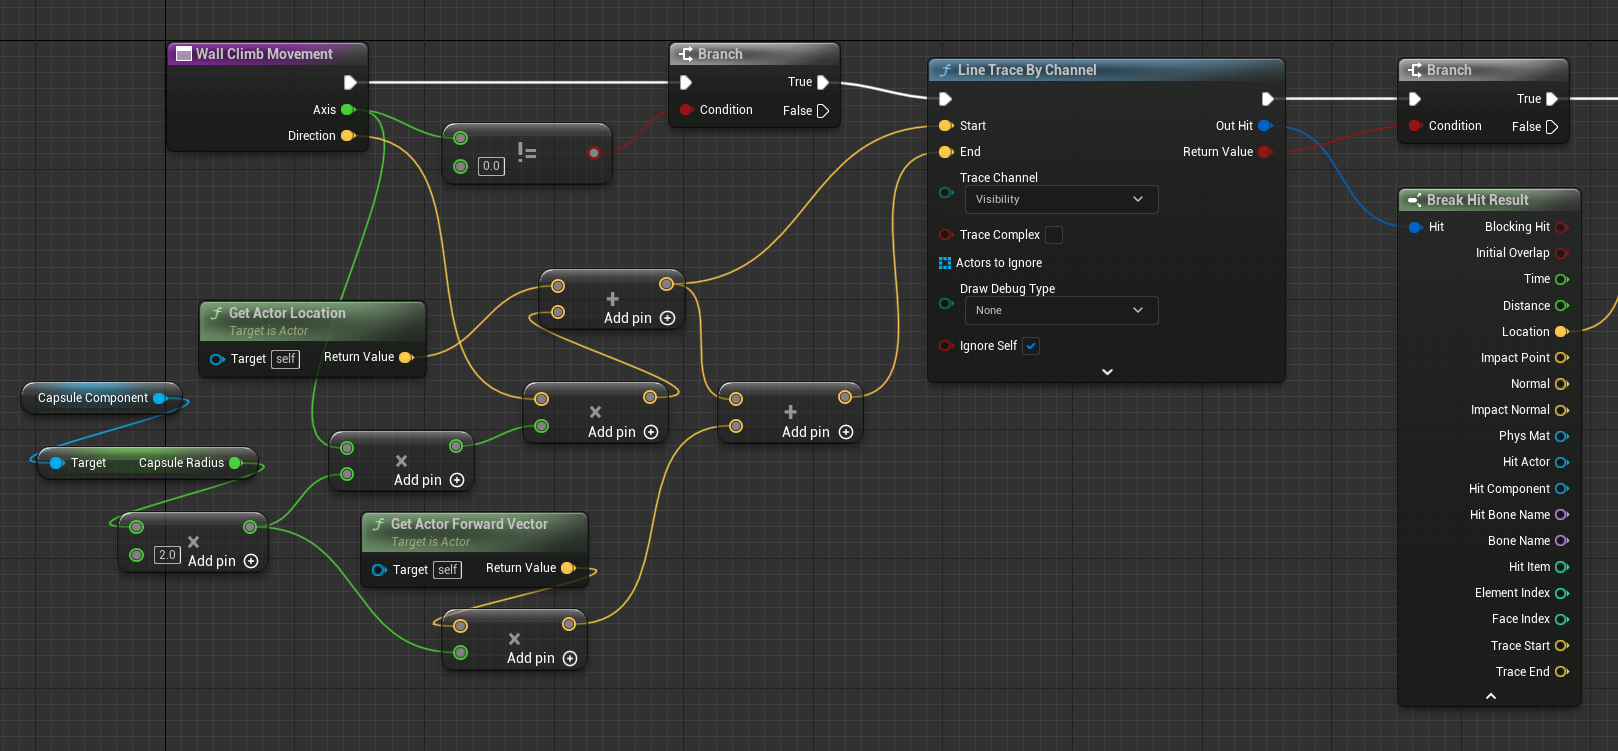The height and width of the screenshot is (751, 1618).
Task: Select the Get Actor Location node title
Action: tap(287, 313)
